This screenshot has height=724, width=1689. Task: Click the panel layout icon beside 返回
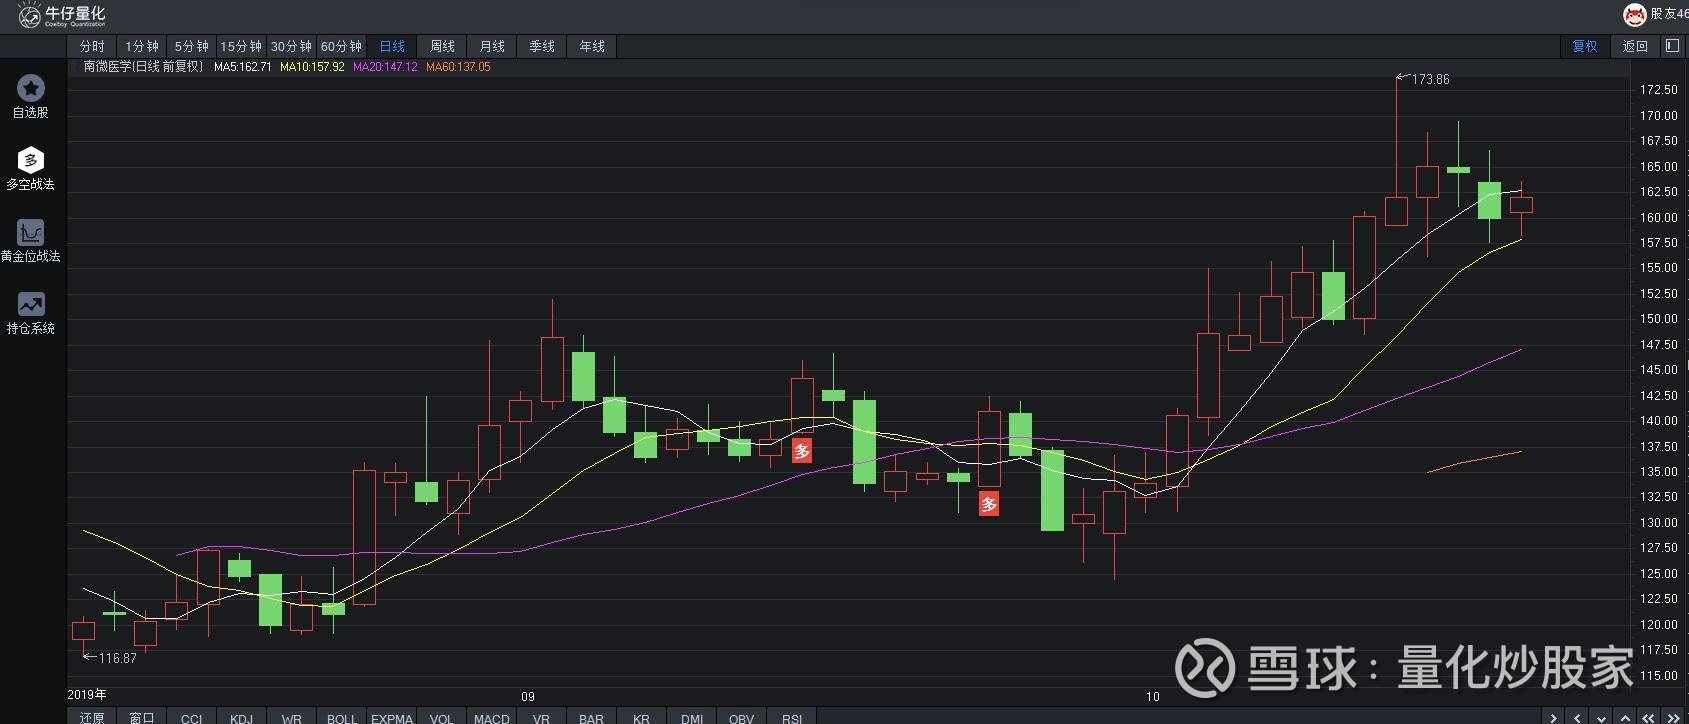[1672, 46]
